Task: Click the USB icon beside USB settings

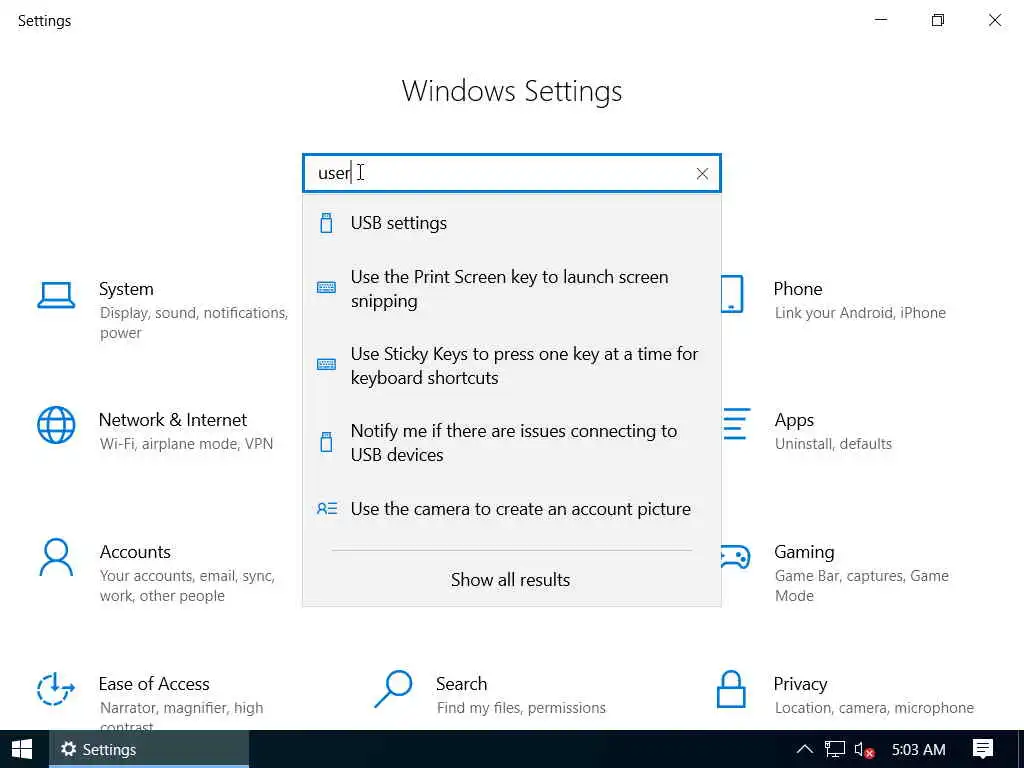Action: coord(326,223)
